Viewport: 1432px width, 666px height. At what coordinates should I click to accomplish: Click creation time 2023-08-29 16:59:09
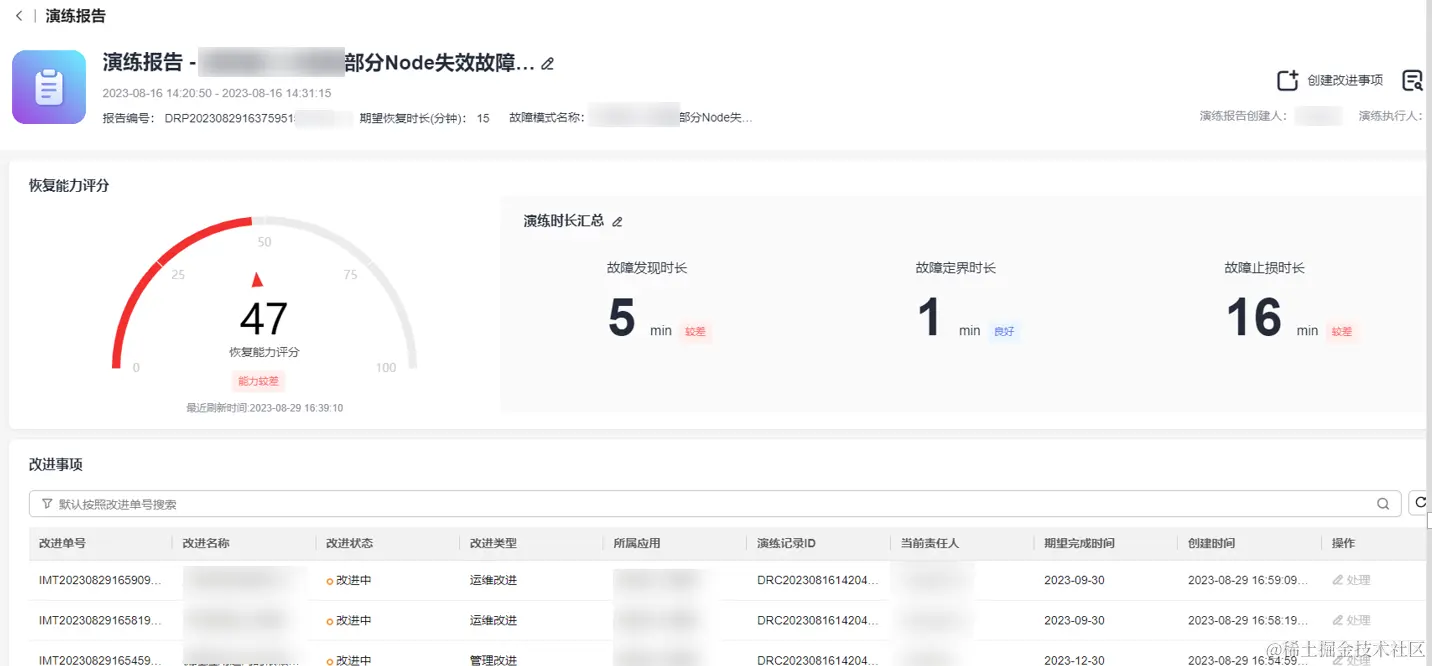[x=1248, y=580]
